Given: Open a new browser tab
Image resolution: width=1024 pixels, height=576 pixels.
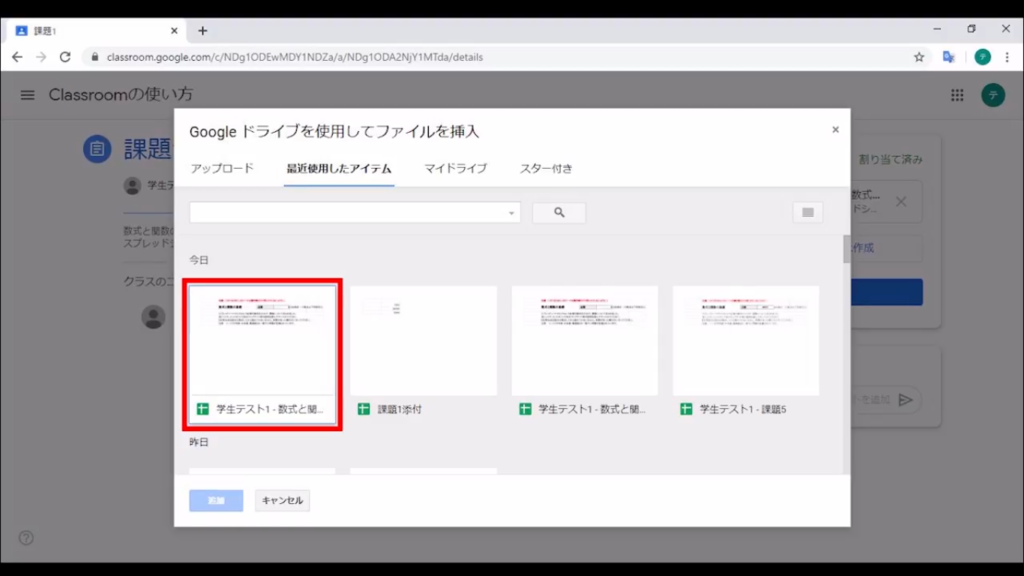Looking at the screenshot, I should click(x=202, y=31).
